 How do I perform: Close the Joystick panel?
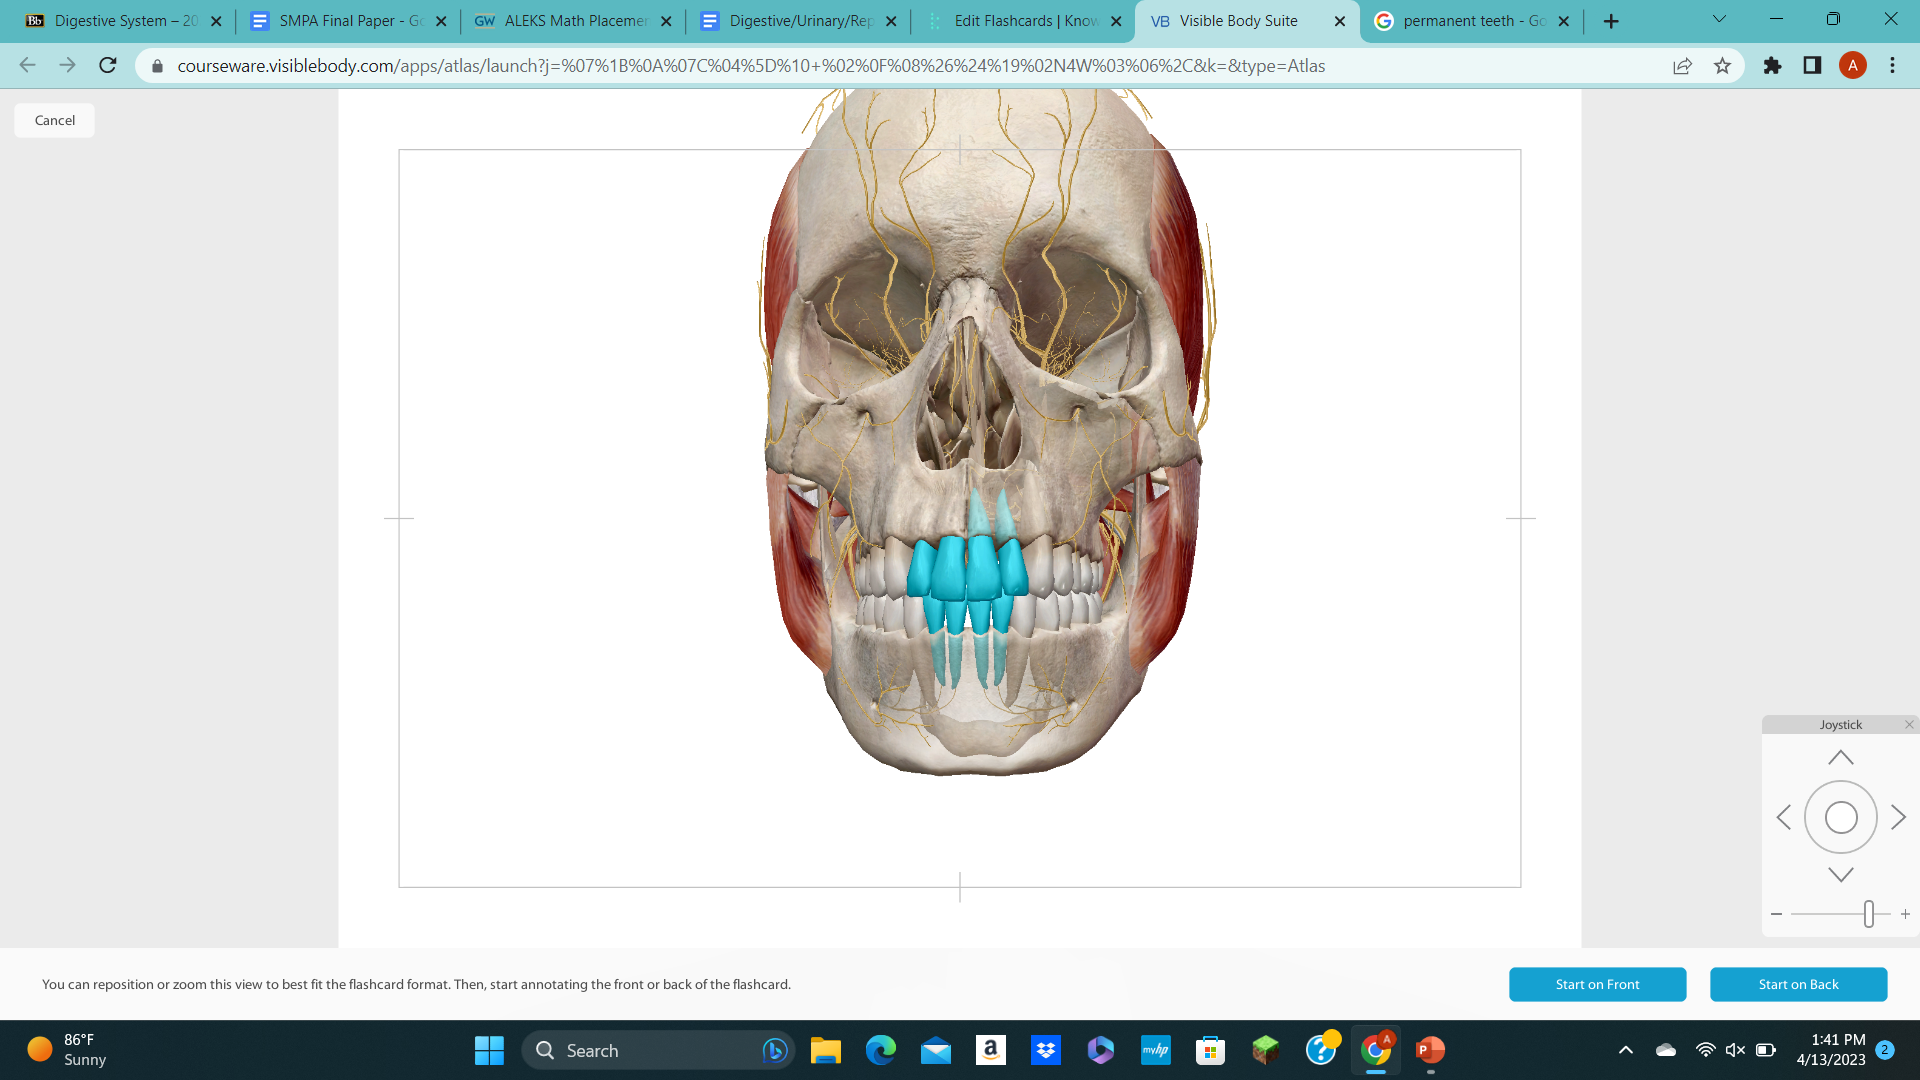pyautogui.click(x=1909, y=724)
